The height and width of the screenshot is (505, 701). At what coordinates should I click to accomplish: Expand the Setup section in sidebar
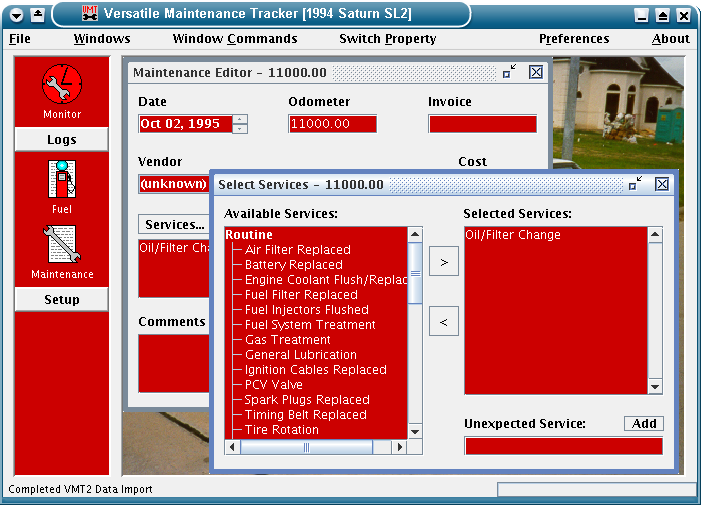[61, 300]
